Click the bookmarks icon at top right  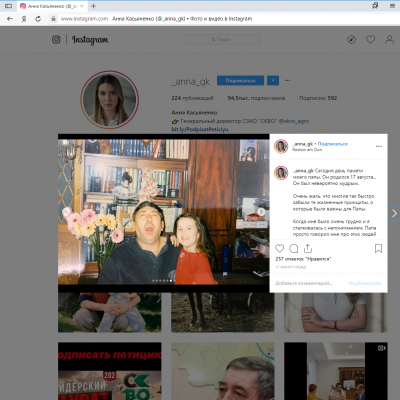tap(375, 5)
